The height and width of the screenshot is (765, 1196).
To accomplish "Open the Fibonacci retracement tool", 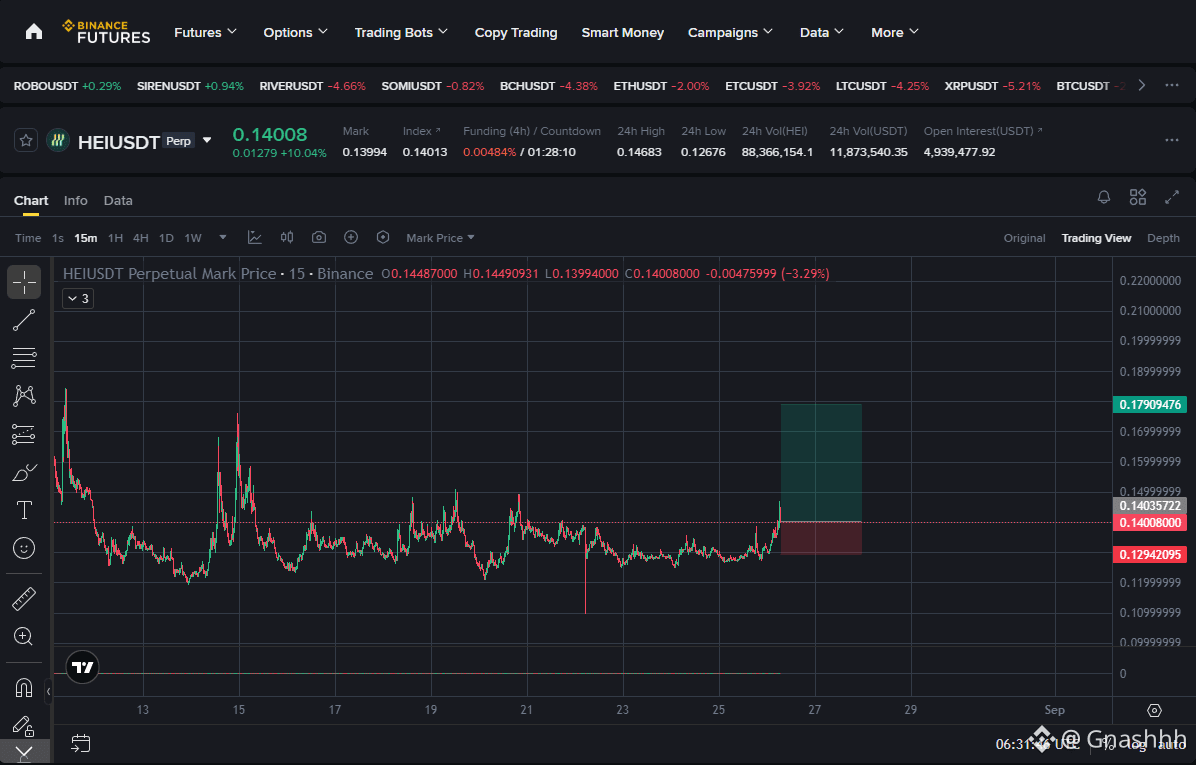I will (24, 358).
